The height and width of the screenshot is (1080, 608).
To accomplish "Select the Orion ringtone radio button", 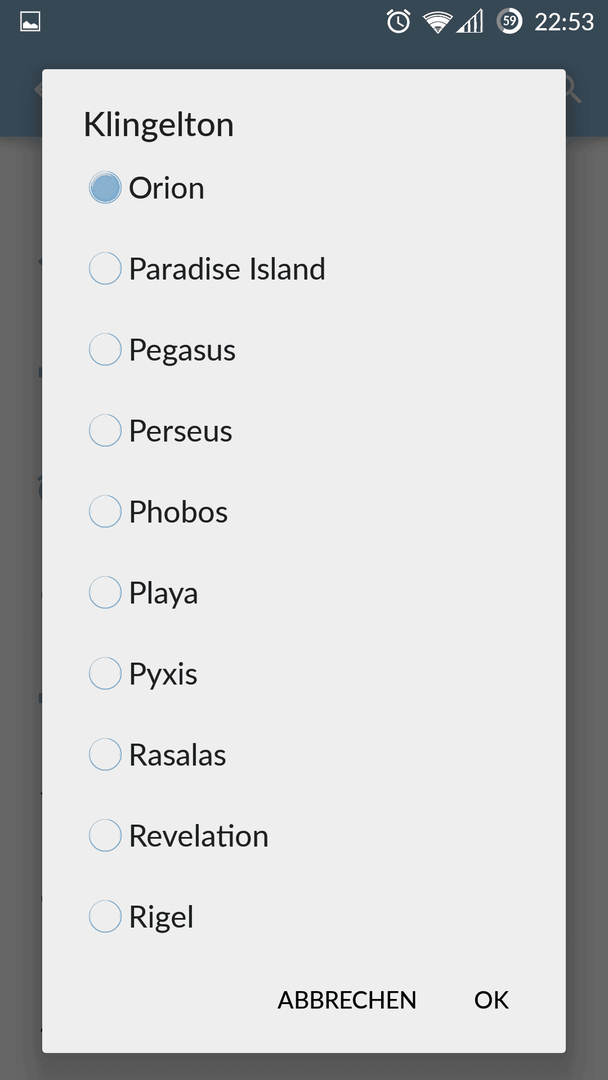I will click(105, 188).
